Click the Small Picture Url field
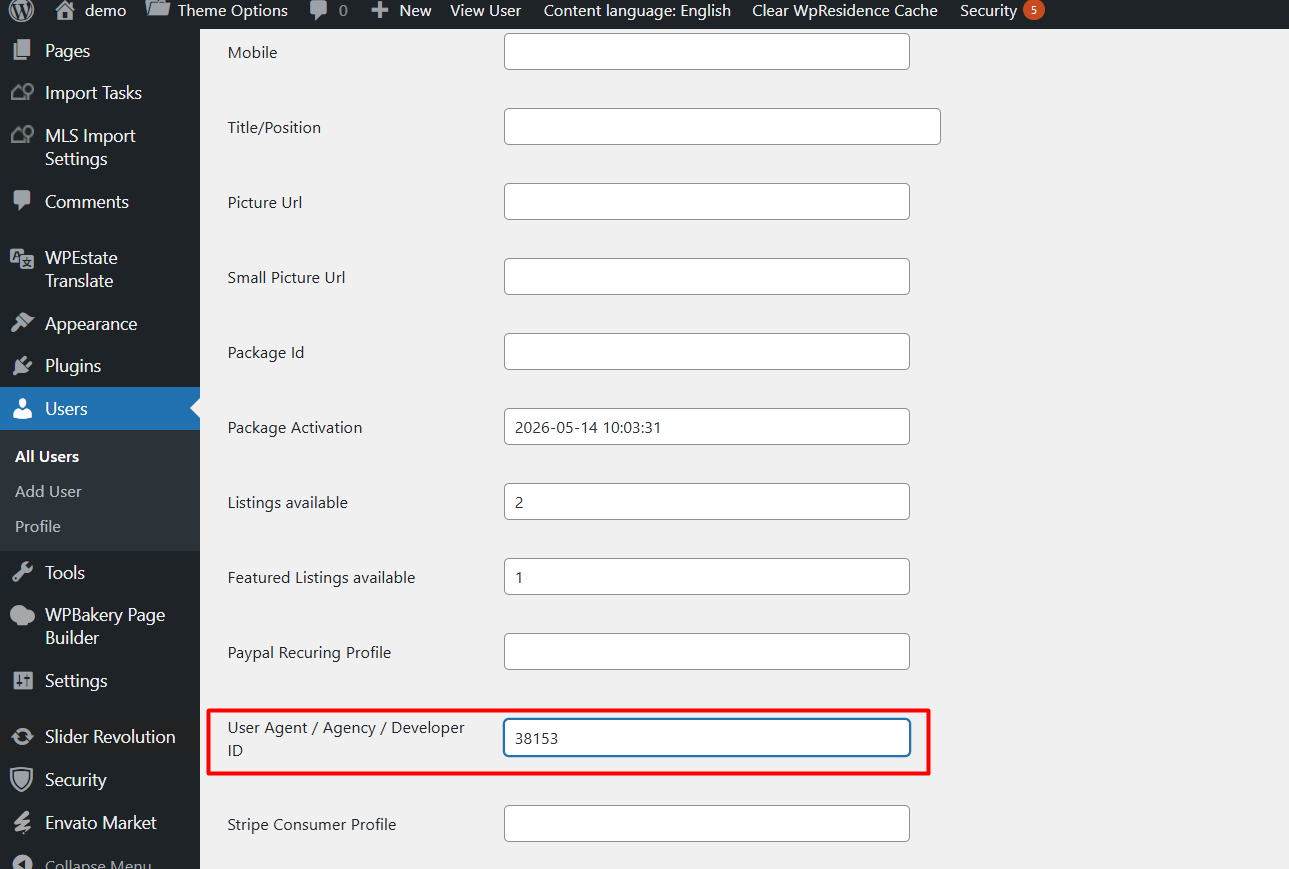The width and height of the screenshot is (1289, 869). 707,276
